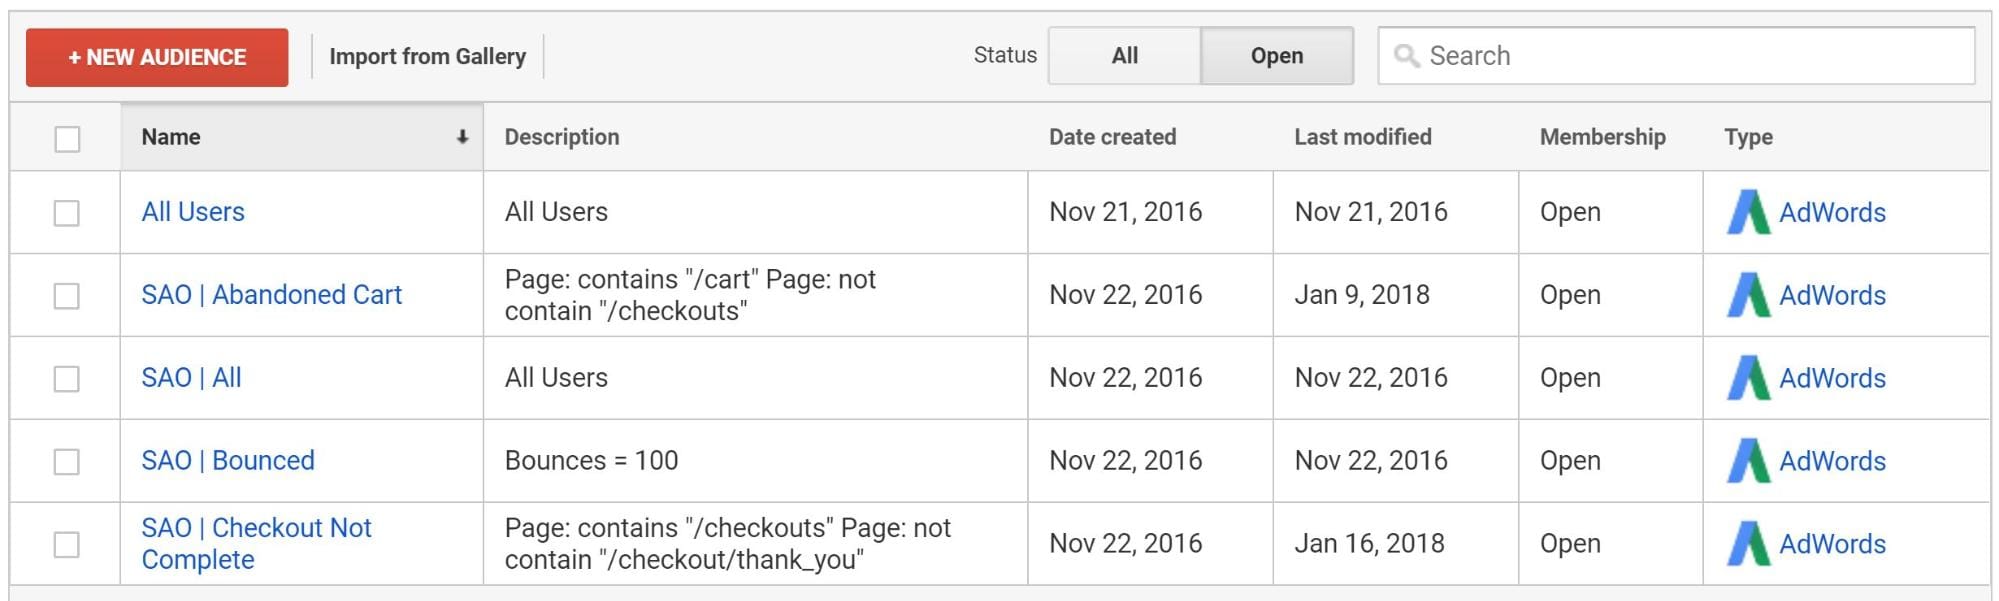Click AdWords icon in SAO | All row
The width and height of the screenshot is (1999, 601).
pyautogui.click(x=1748, y=378)
